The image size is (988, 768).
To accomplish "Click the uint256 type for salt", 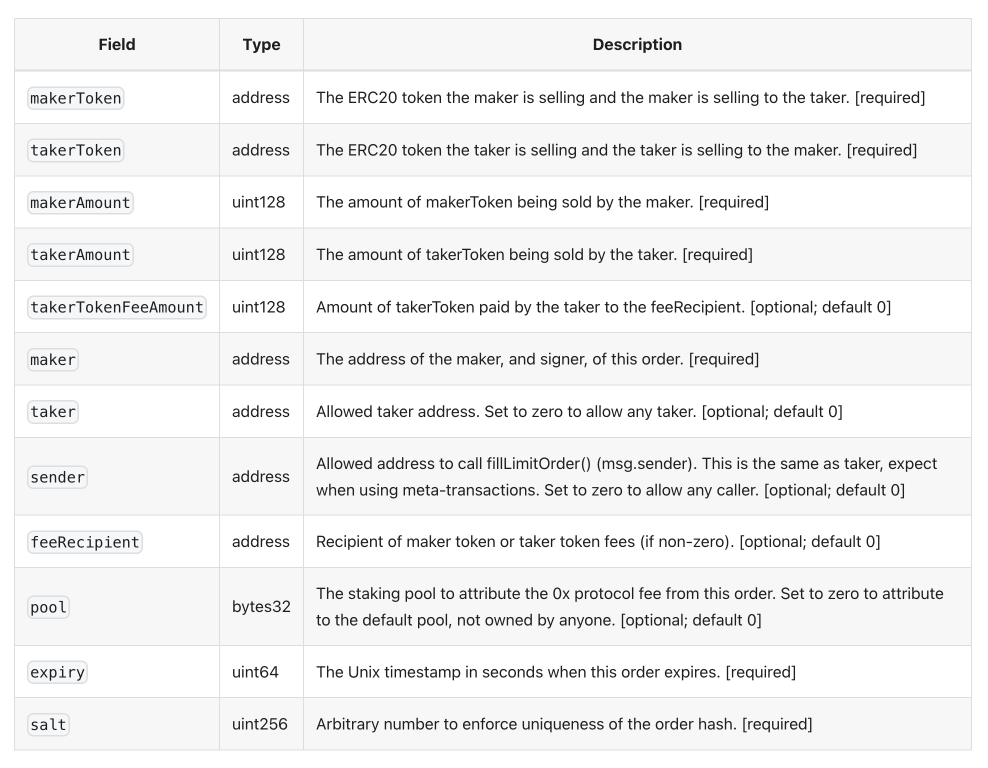I will [260, 724].
